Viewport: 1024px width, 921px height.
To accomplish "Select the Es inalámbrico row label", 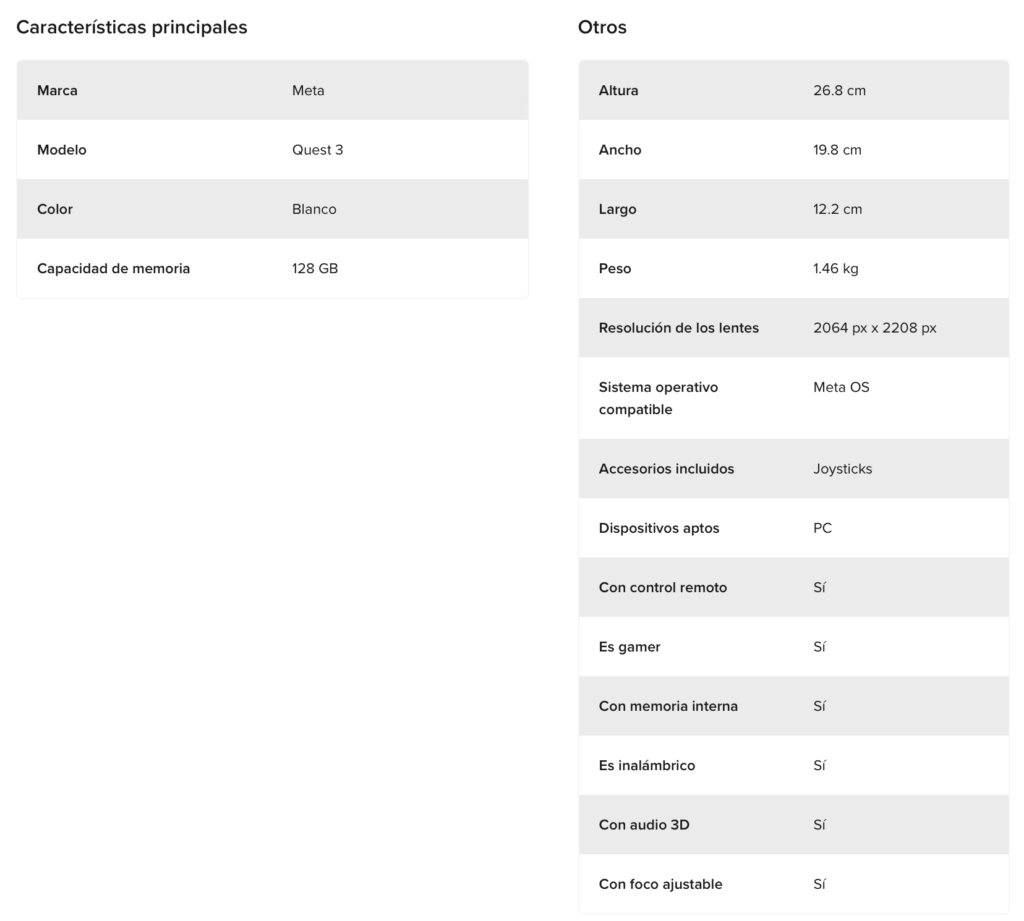I will 646,766.
